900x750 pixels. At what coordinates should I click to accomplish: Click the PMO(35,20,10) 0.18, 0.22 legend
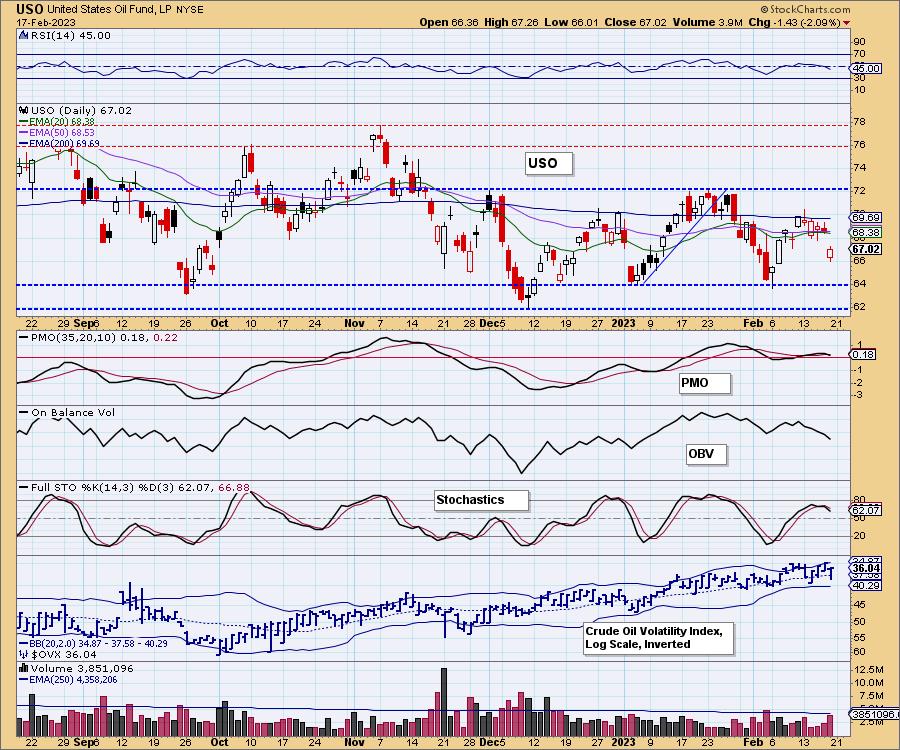click(98, 337)
